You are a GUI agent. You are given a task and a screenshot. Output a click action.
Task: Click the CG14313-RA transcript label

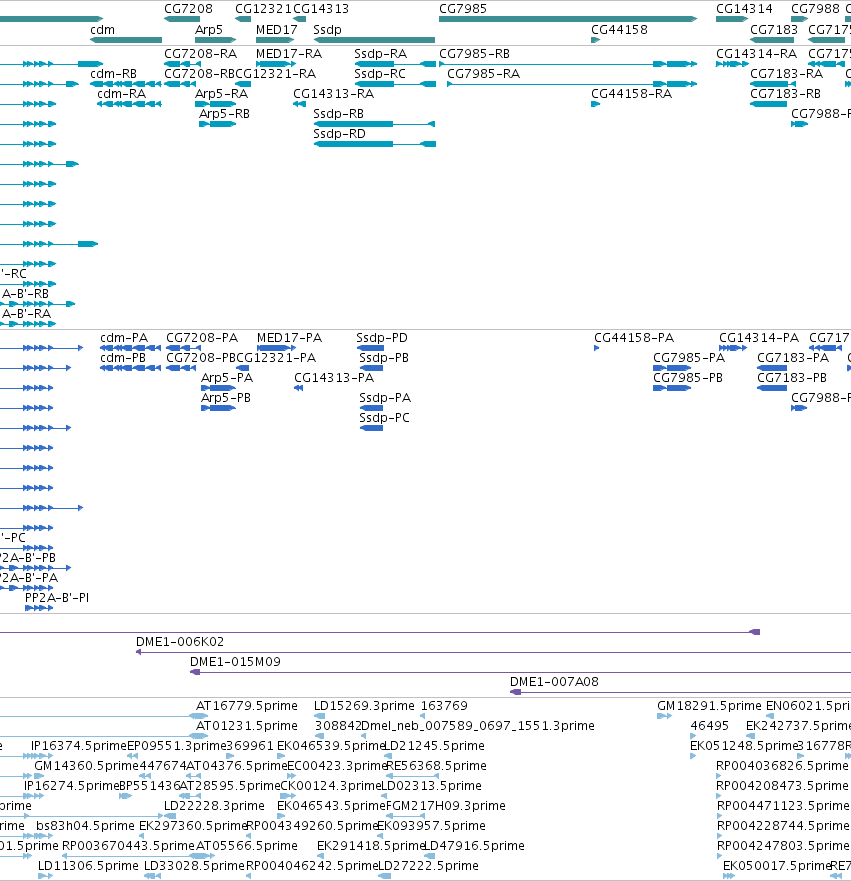pos(334,94)
